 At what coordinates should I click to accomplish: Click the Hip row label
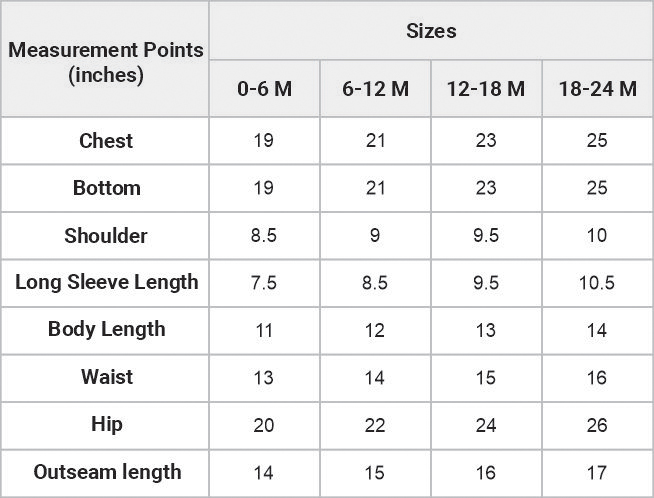click(105, 426)
